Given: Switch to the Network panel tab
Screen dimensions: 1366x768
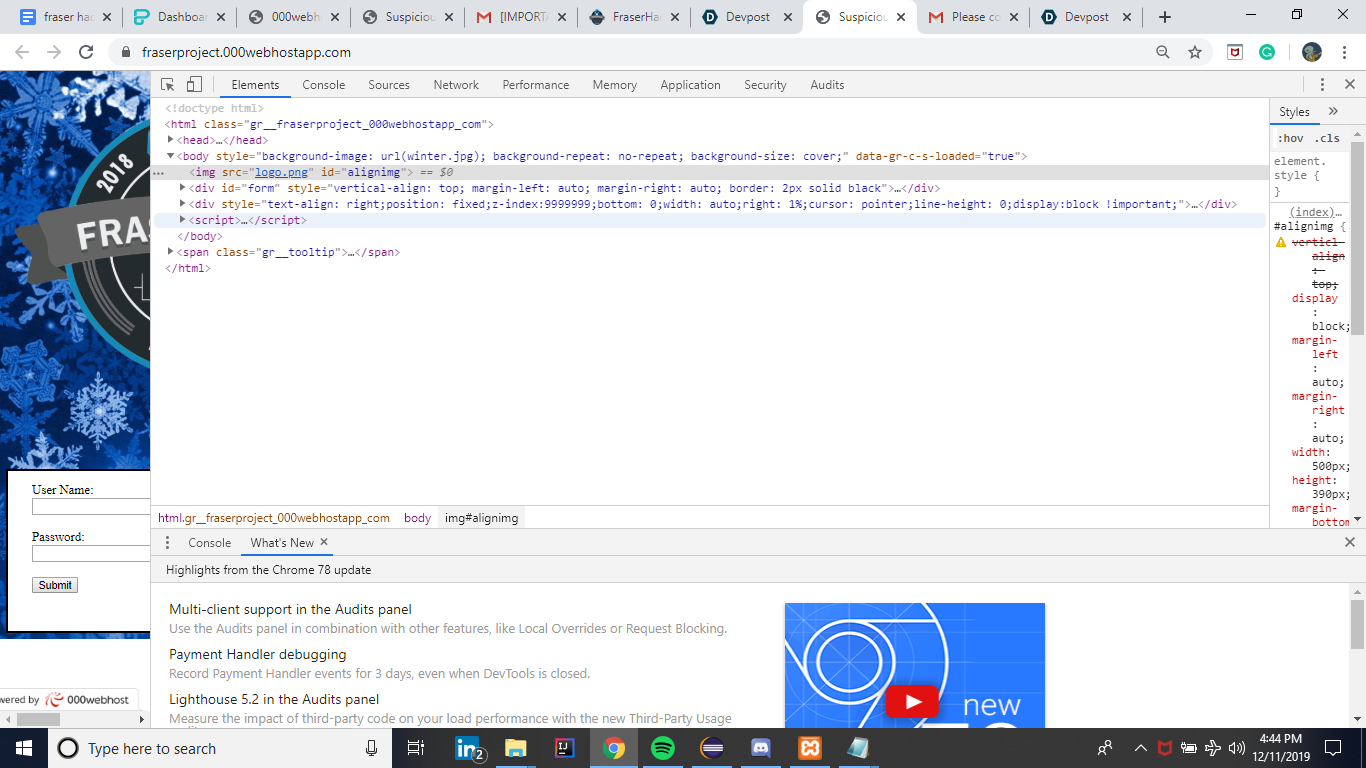Looking at the screenshot, I should 456,85.
